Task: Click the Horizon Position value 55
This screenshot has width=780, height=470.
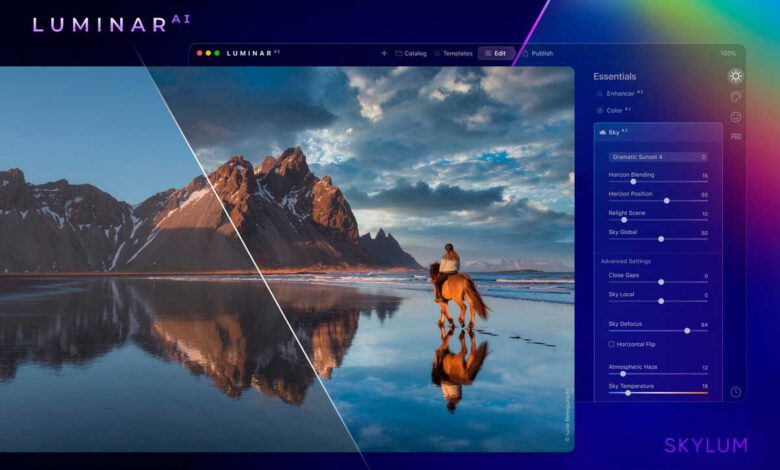Action: [x=704, y=195]
